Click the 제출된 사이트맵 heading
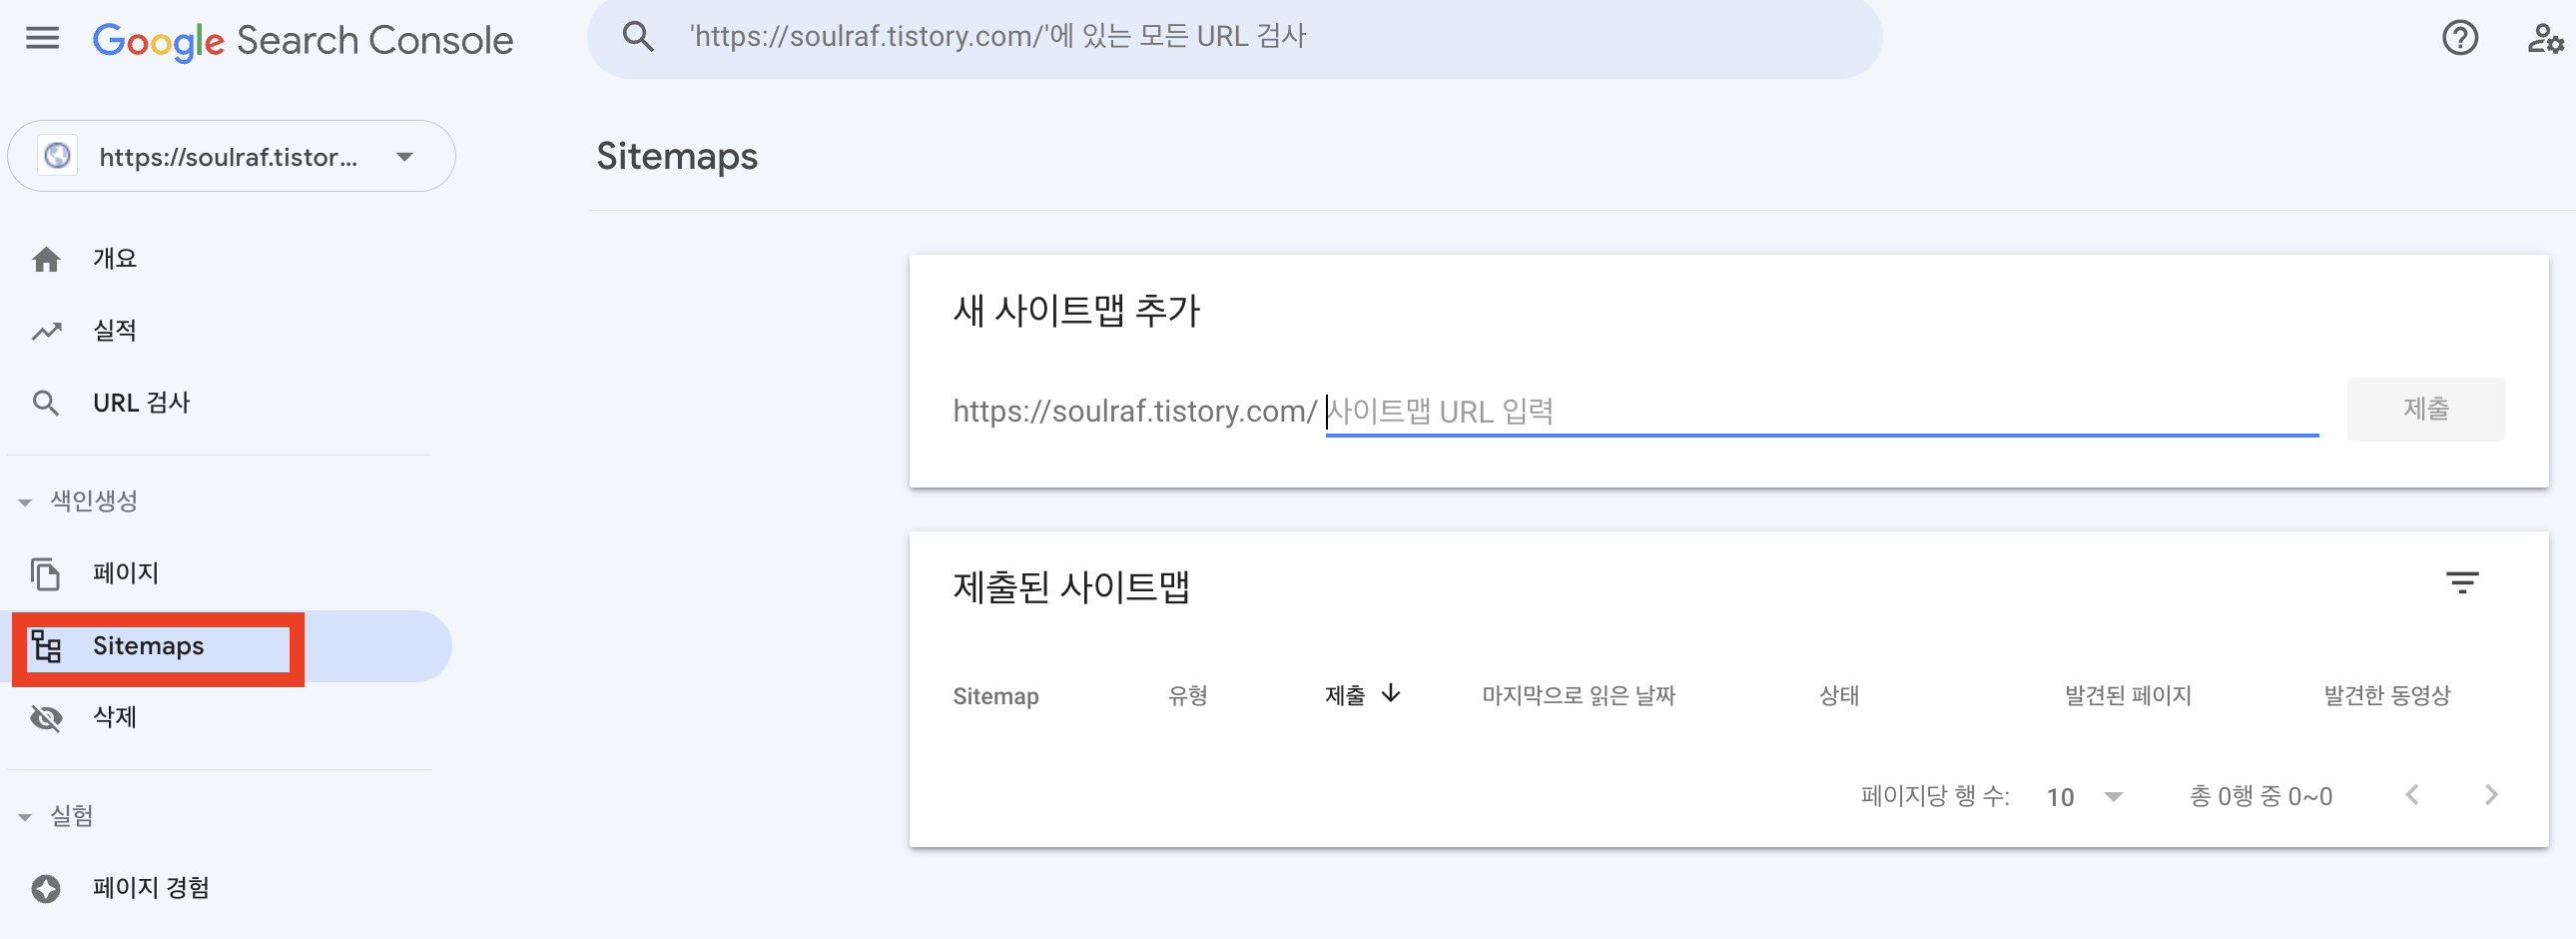This screenshot has width=2576, height=939. click(x=1071, y=586)
